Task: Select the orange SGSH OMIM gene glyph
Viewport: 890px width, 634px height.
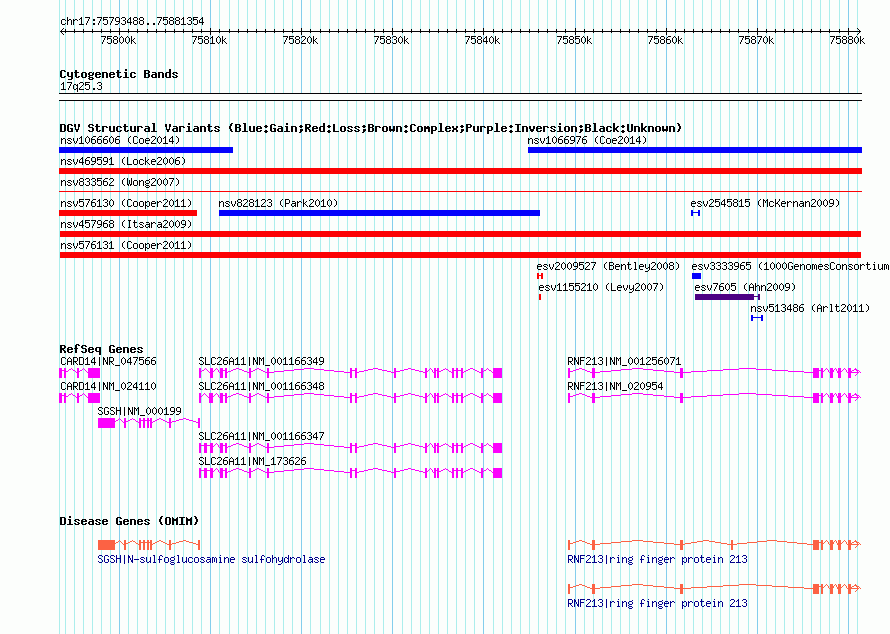Action: click(149, 545)
